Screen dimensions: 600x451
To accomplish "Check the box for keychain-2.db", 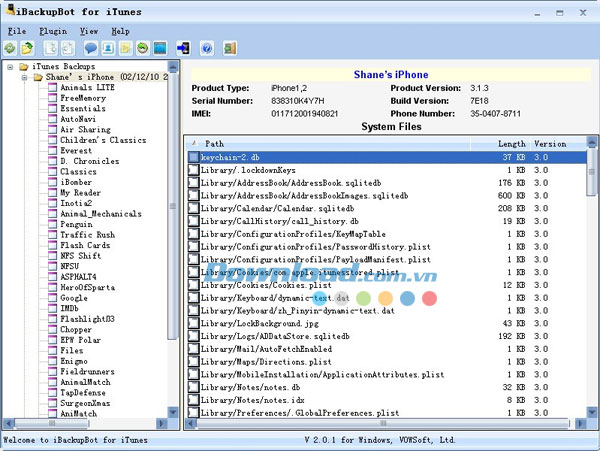I will [x=194, y=157].
